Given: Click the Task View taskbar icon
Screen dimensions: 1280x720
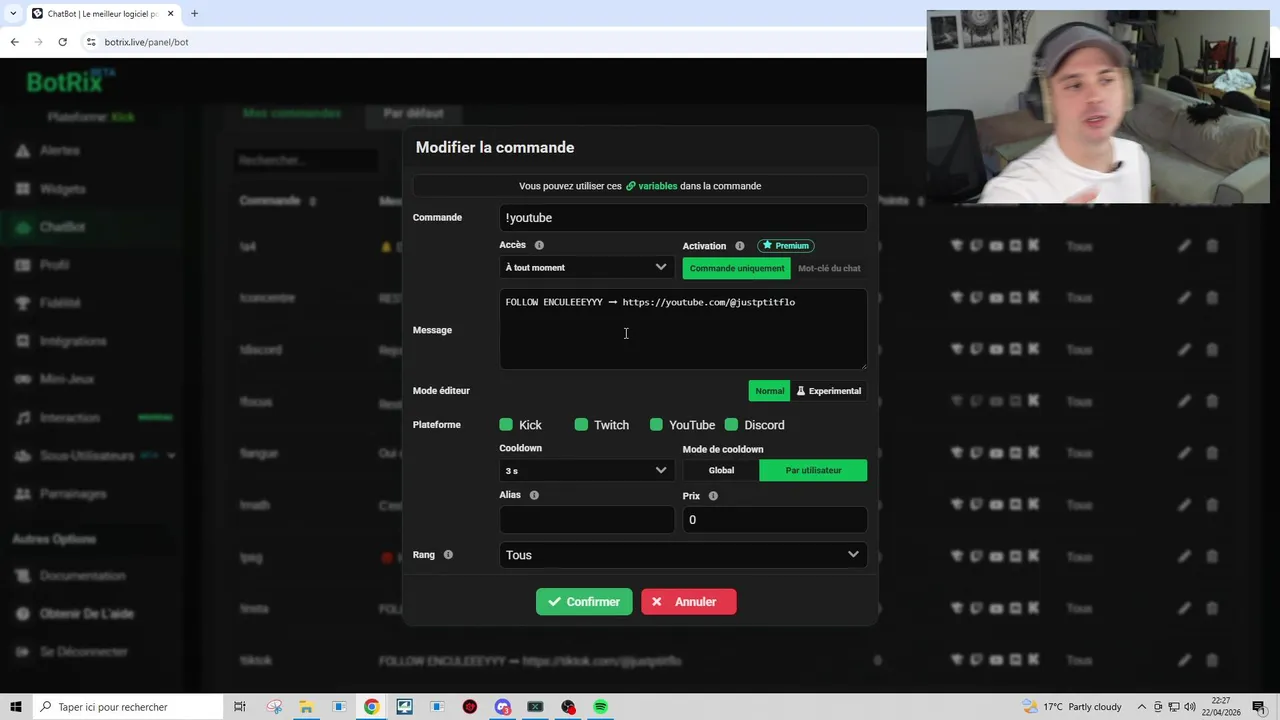Looking at the screenshot, I should [240, 707].
